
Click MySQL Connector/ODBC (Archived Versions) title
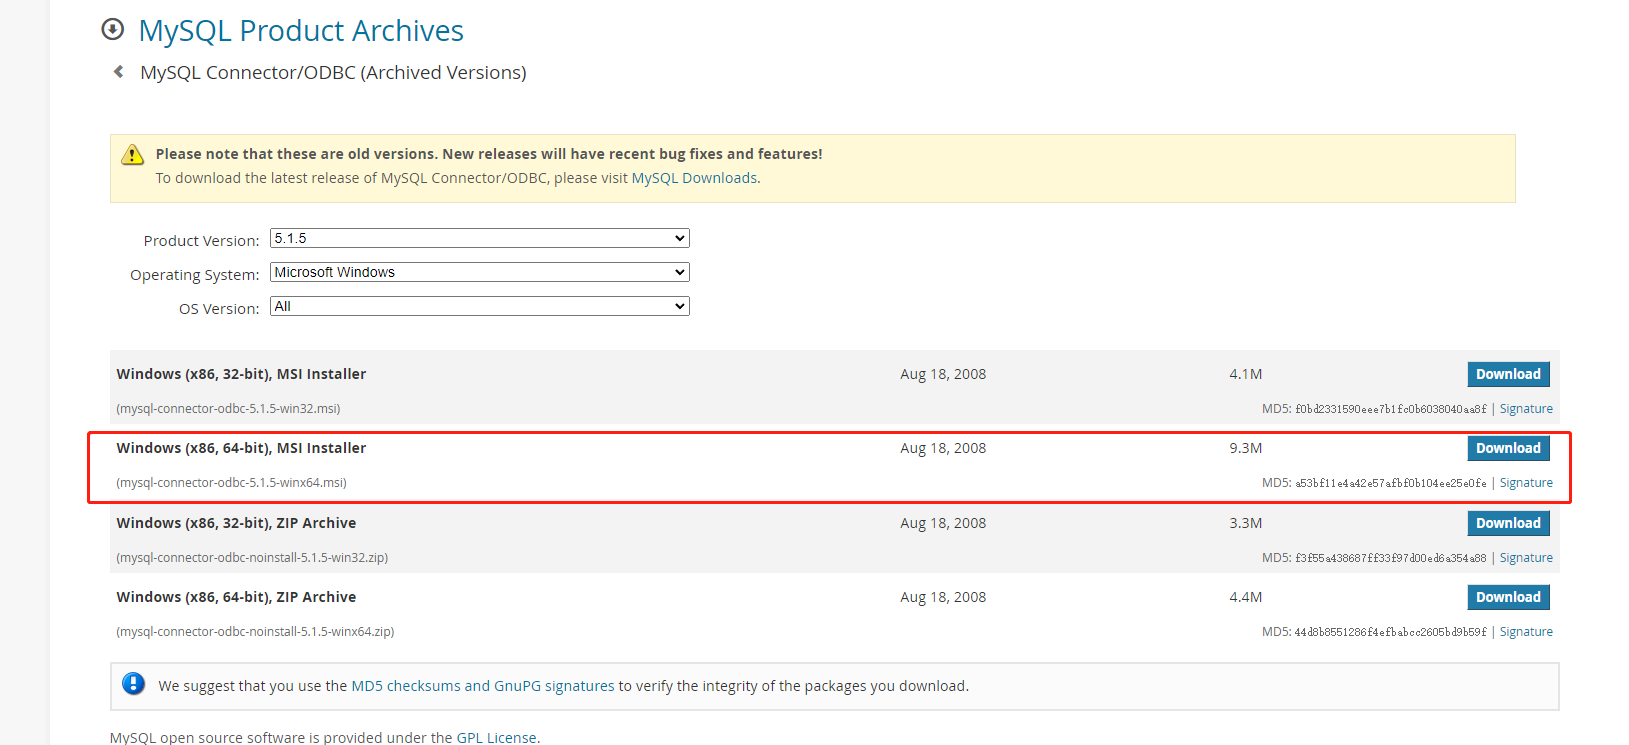333,73
